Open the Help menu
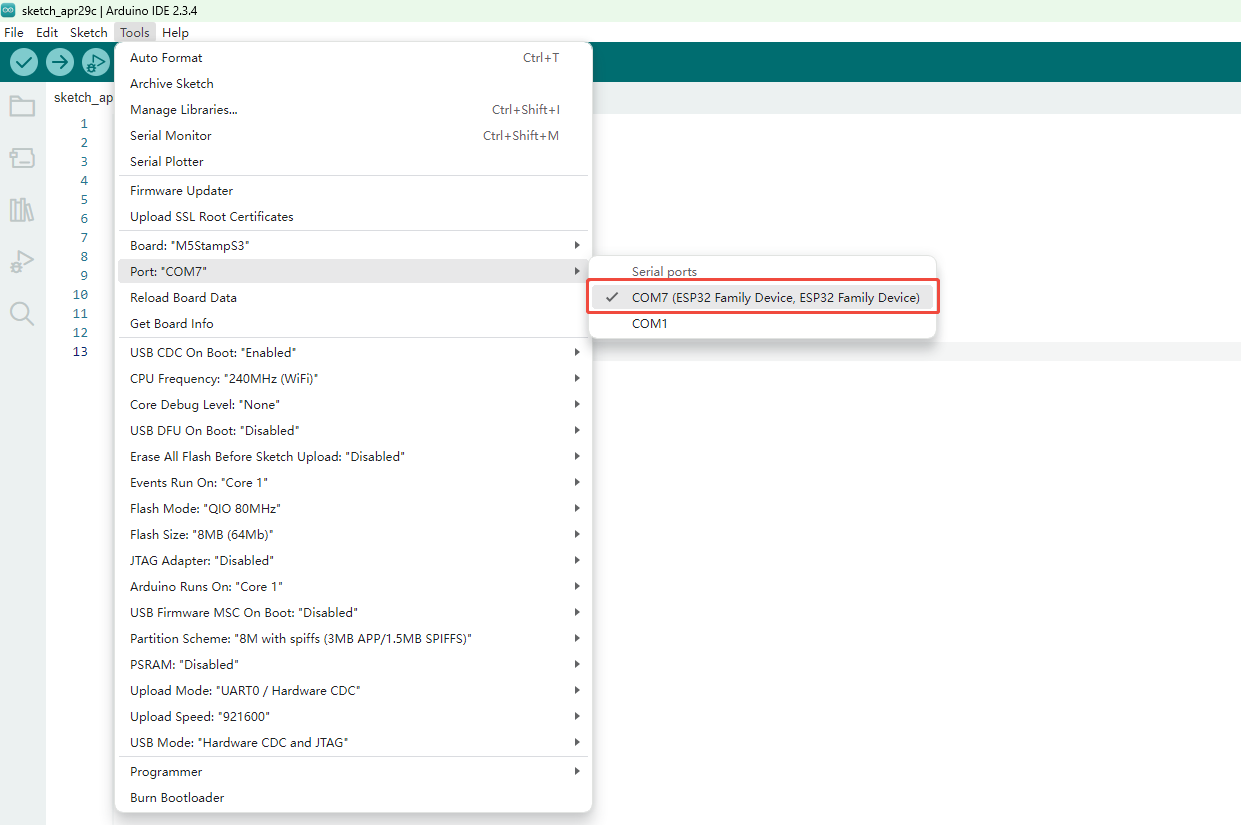 pos(175,33)
